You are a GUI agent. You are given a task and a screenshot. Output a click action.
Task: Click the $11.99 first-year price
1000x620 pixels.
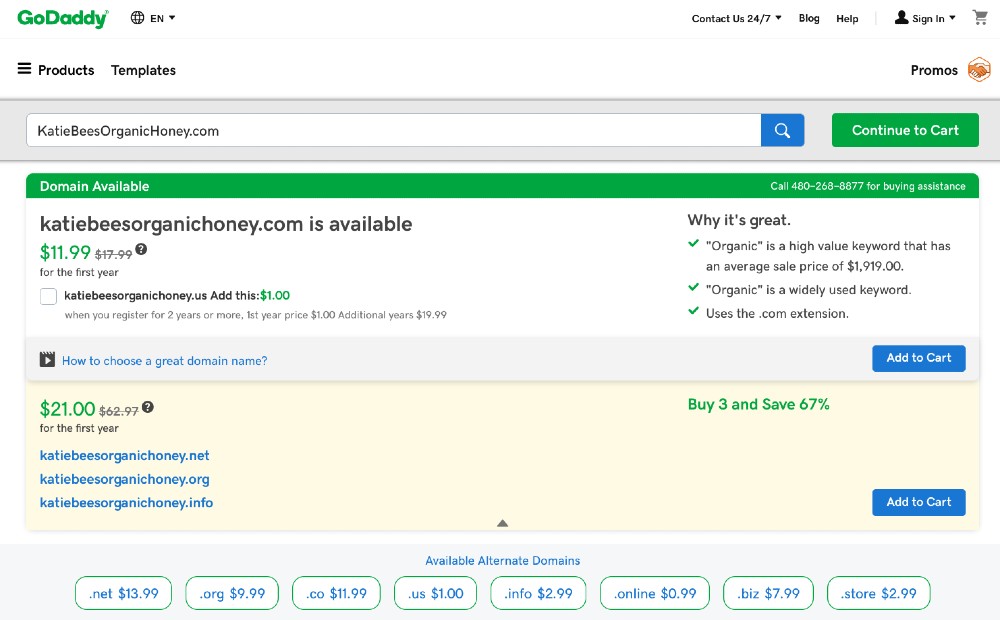pos(65,253)
